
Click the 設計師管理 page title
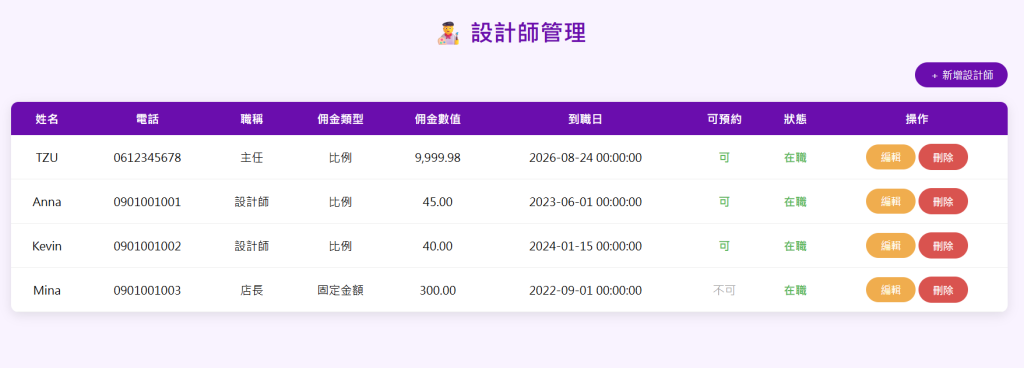point(528,33)
